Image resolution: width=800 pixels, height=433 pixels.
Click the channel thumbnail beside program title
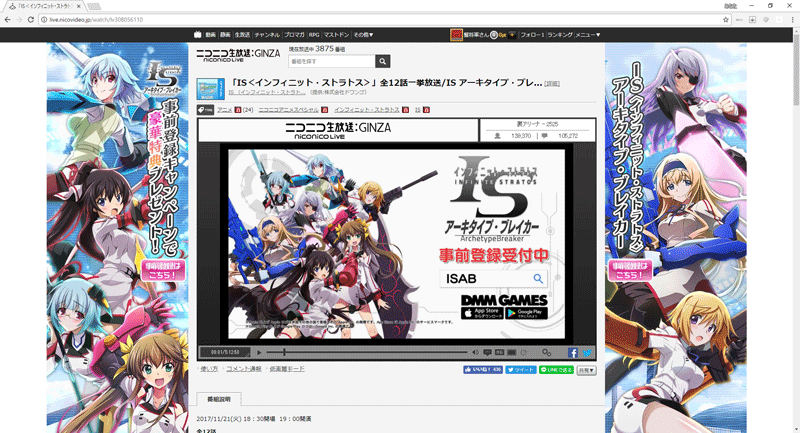[211, 89]
